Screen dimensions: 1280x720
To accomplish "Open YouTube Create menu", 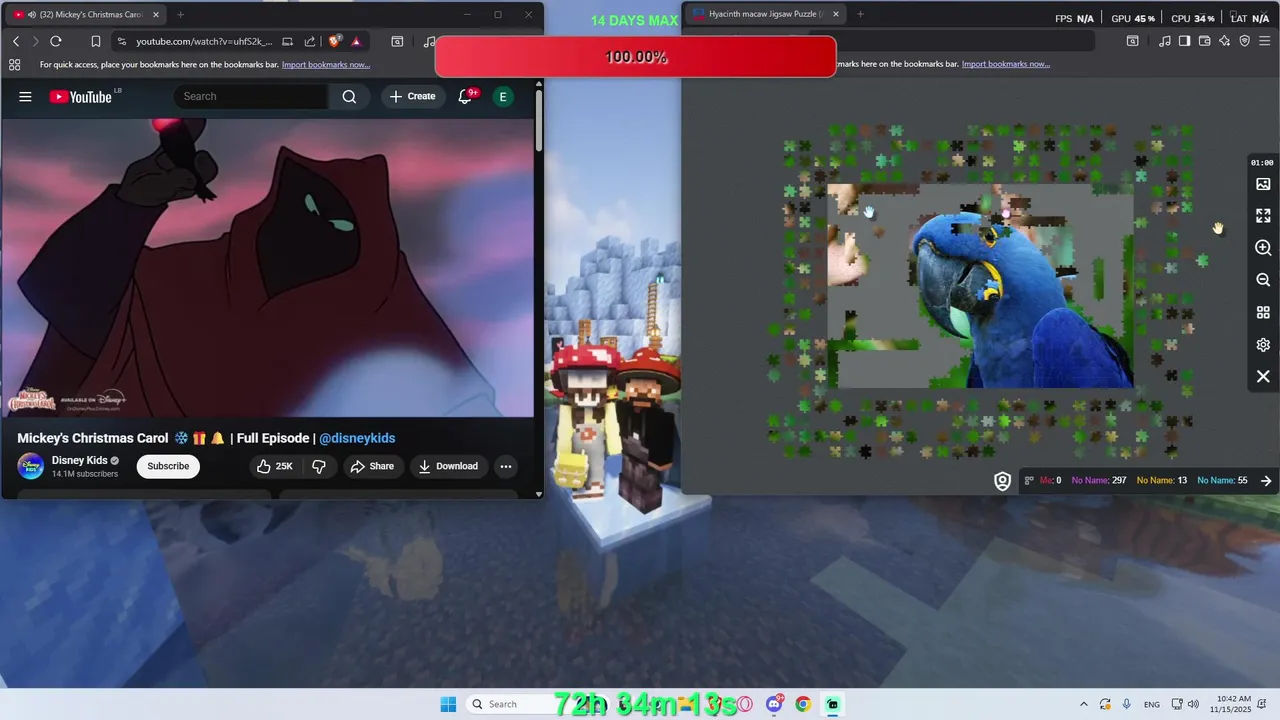I will coord(412,96).
